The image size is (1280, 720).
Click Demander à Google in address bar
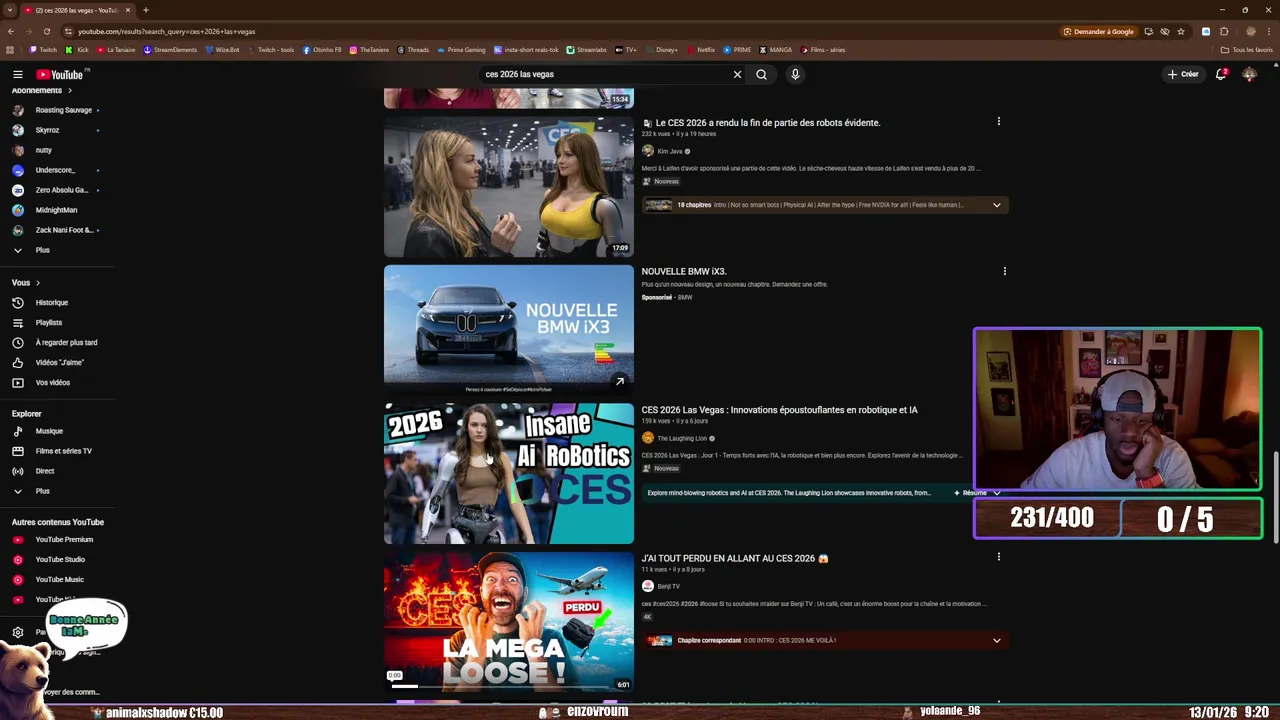point(1099,31)
